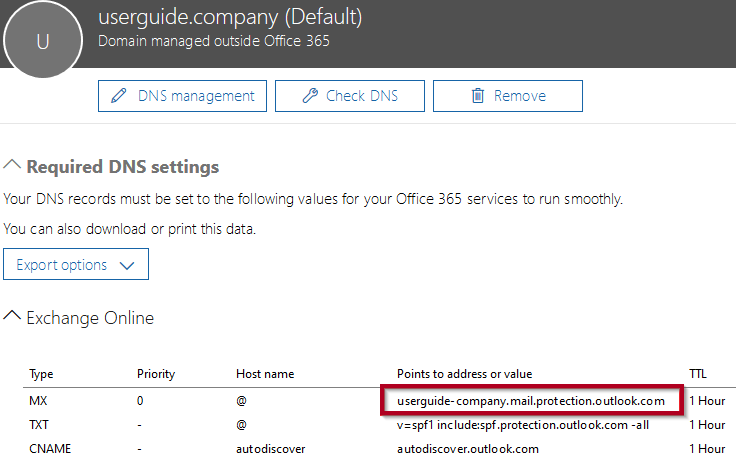
Task: Open the Export options dropdown
Action: click(76, 265)
